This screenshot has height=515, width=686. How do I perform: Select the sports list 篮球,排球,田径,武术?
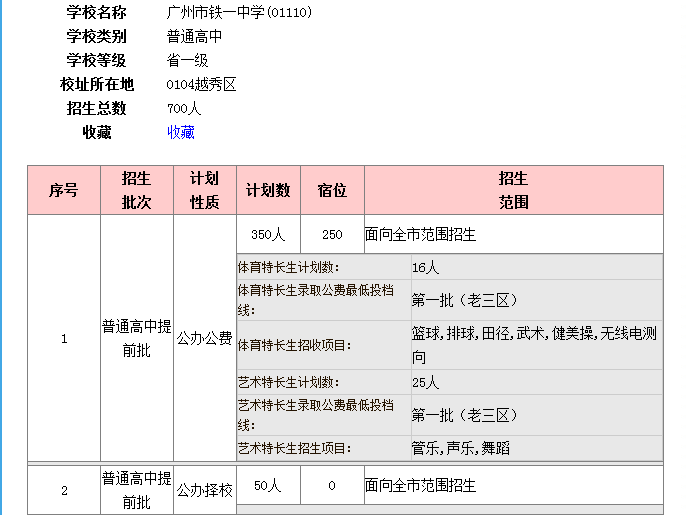(534, 346)
